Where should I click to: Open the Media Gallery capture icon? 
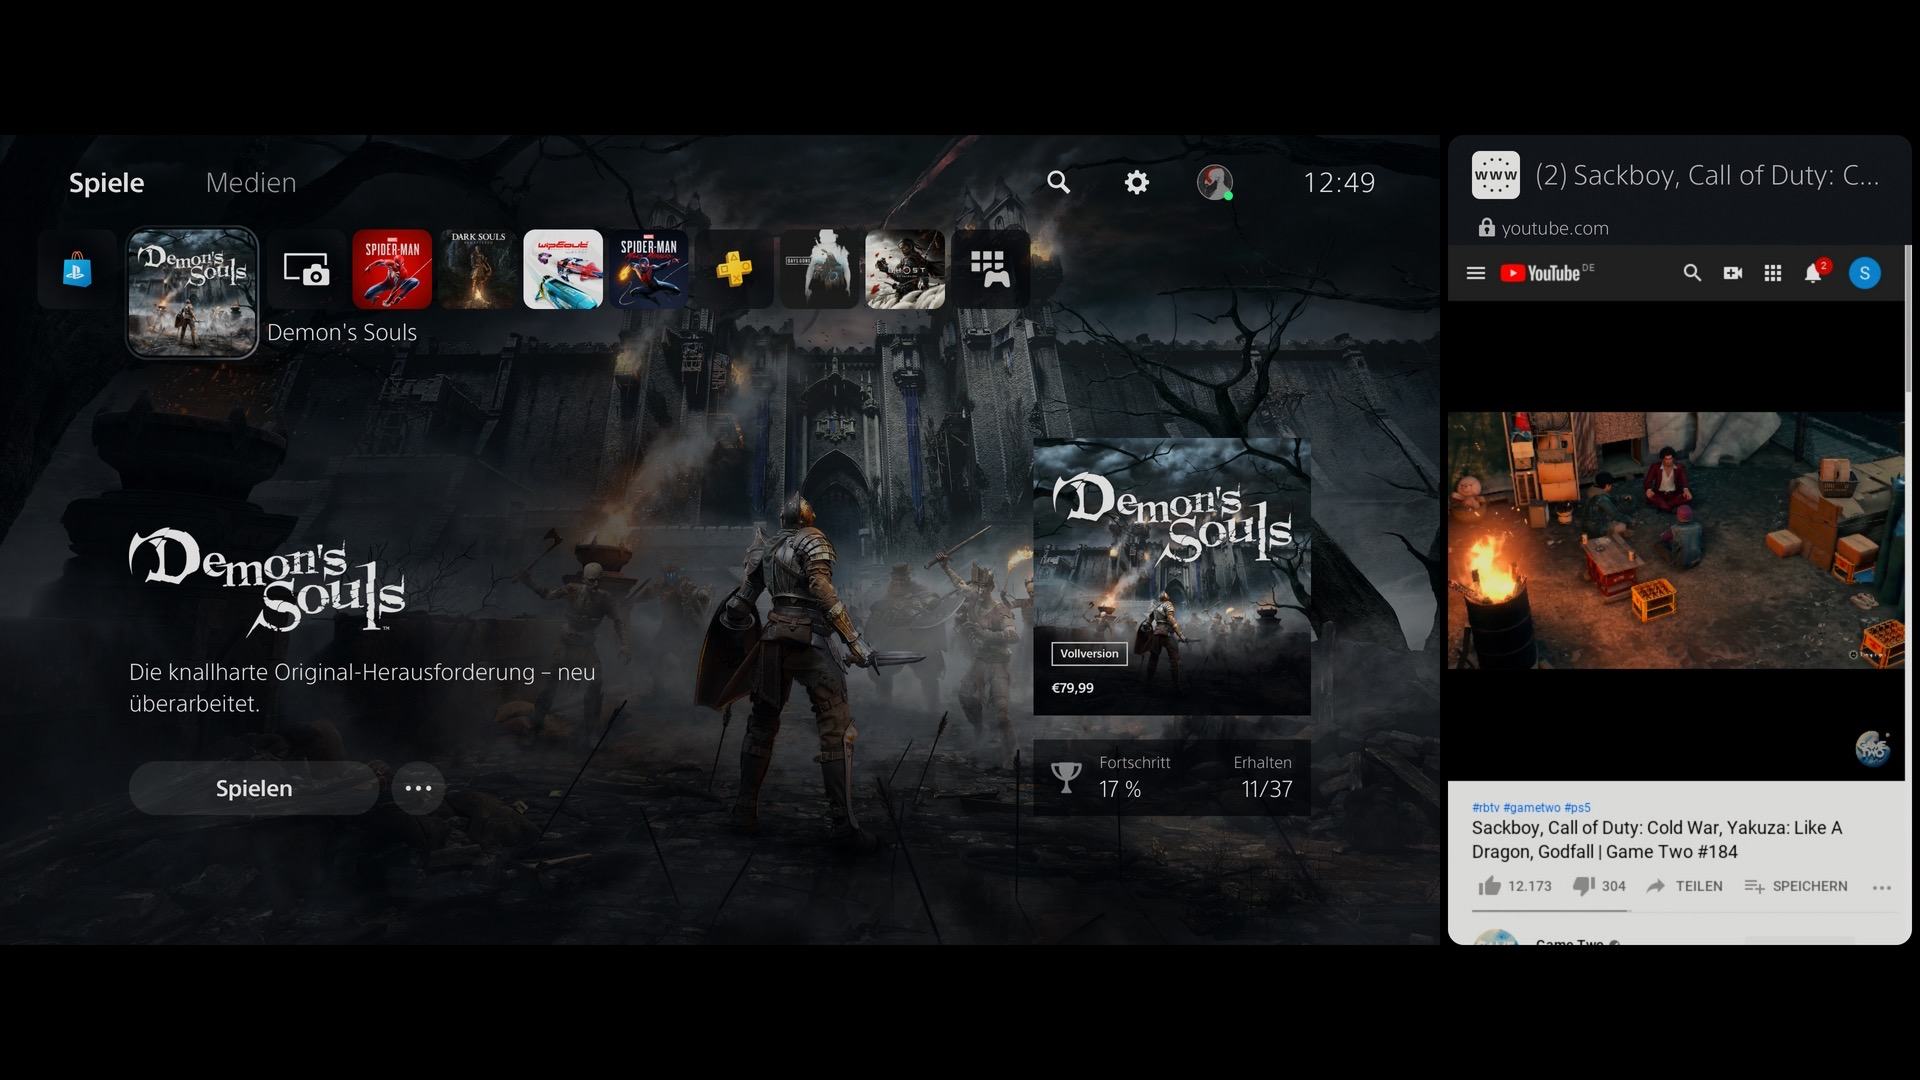306,269
